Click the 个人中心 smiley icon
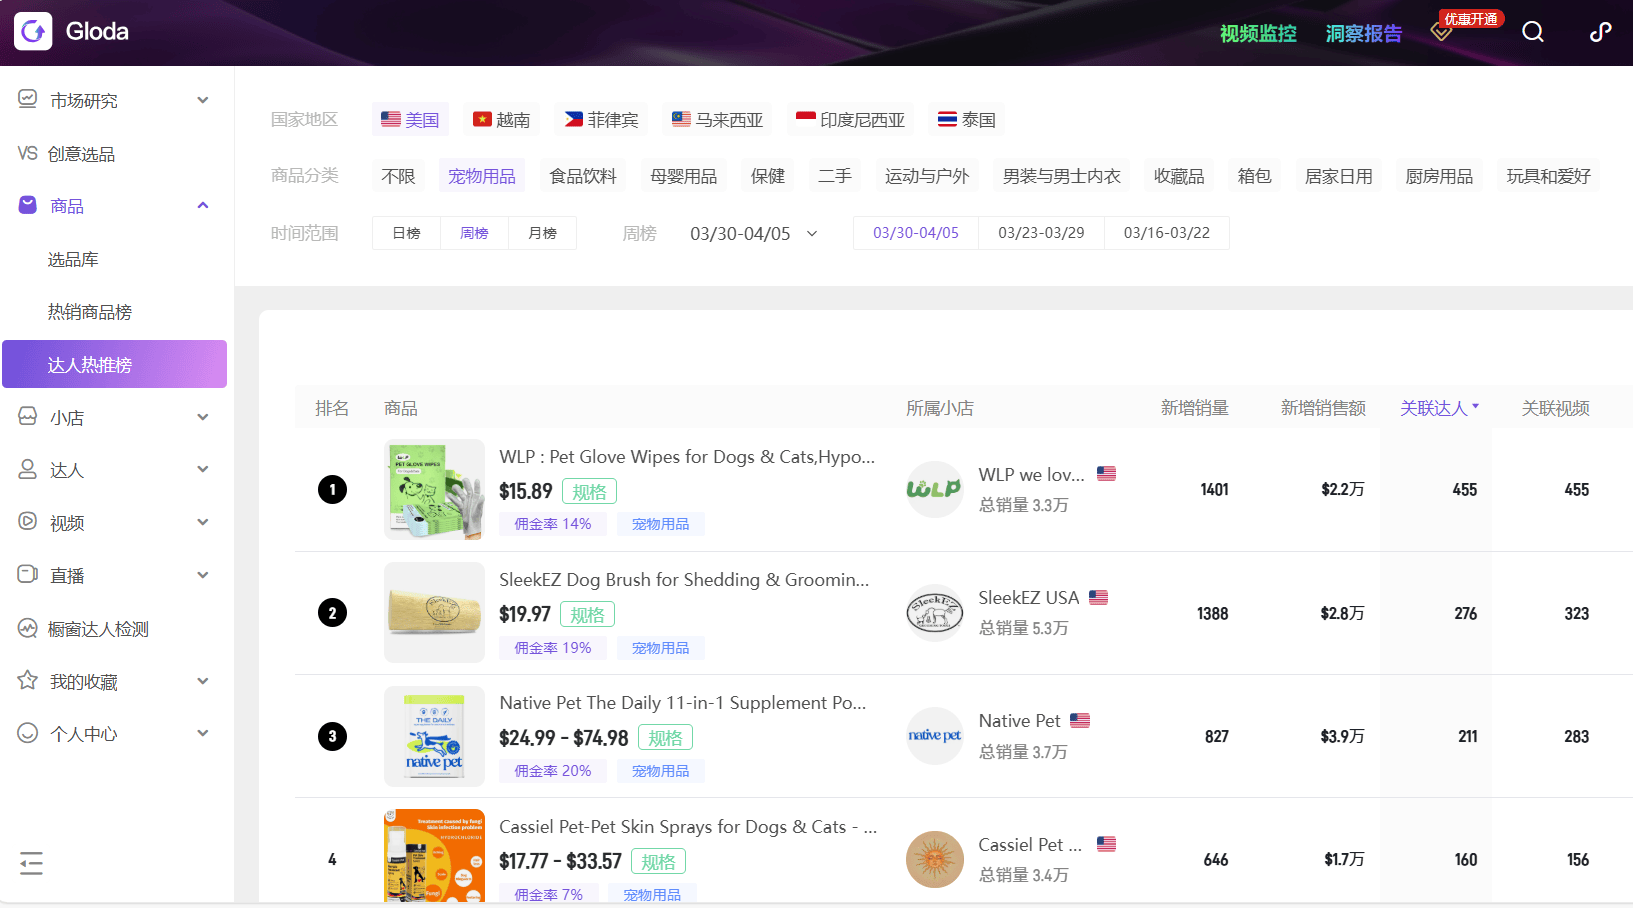 click(x=28, y=733)
